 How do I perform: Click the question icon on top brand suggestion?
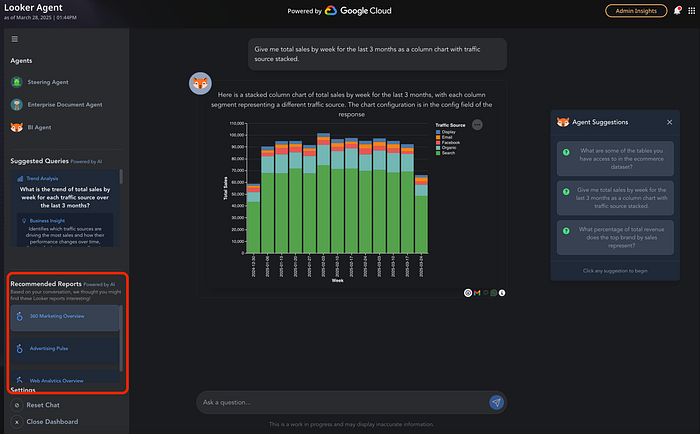click(566, 231)
